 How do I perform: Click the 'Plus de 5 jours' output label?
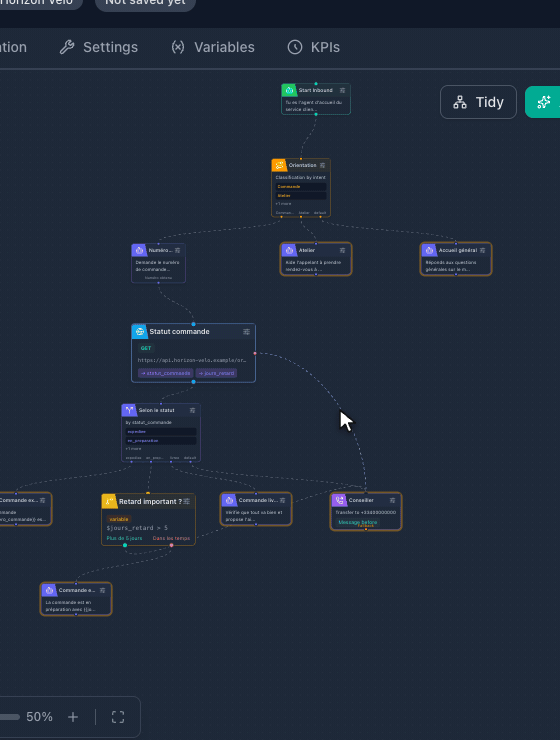[124, 538]
